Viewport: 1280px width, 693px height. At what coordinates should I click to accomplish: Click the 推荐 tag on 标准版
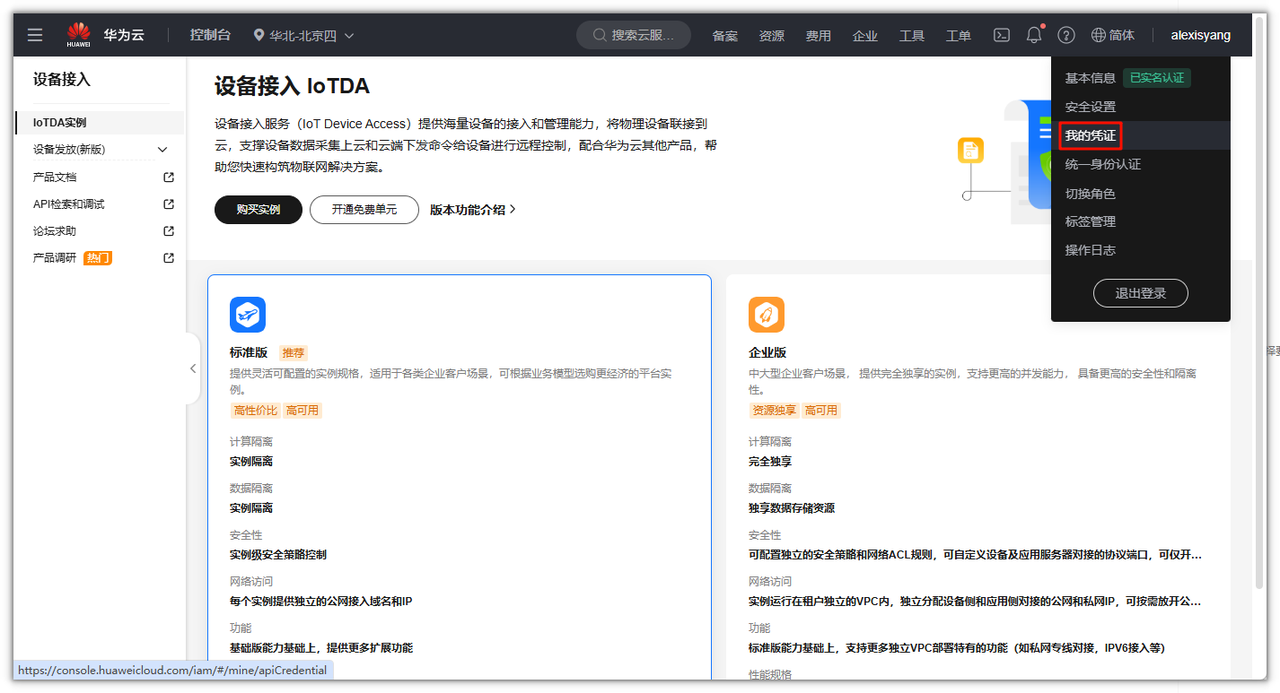(293, 353)
